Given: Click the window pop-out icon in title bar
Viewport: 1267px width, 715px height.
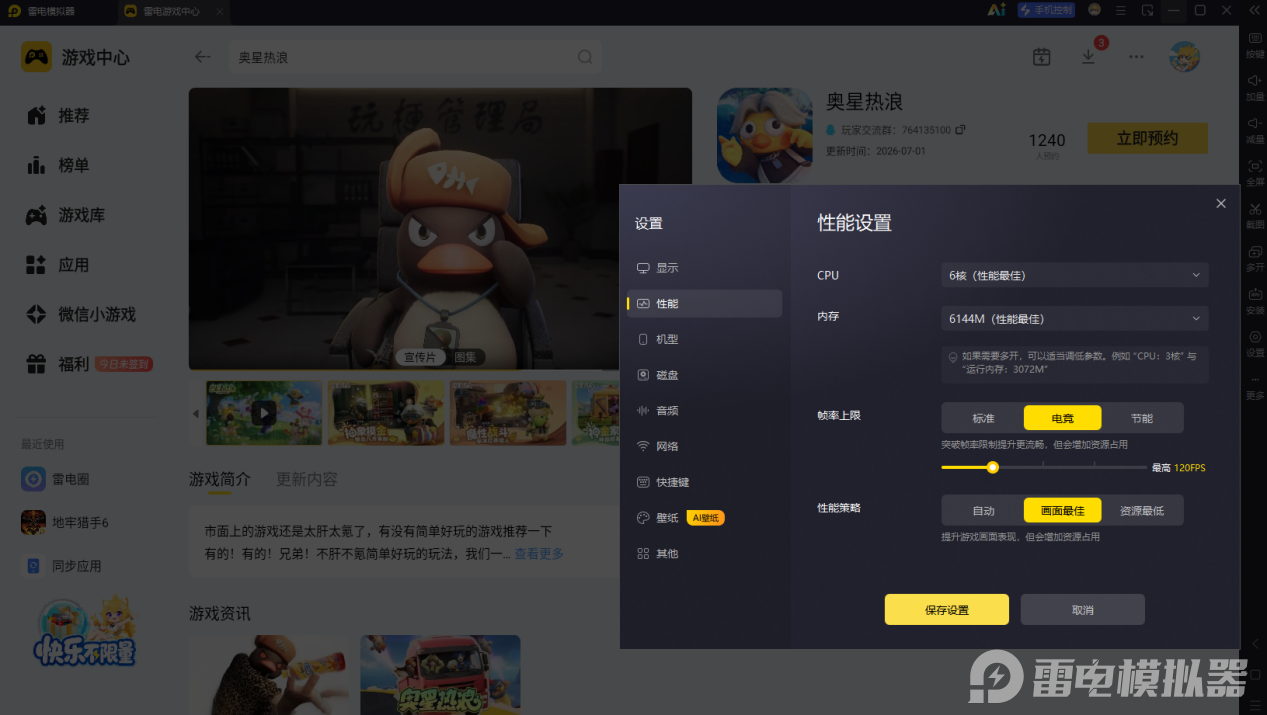Looking at the screenshot, I should coord(1148,10).
